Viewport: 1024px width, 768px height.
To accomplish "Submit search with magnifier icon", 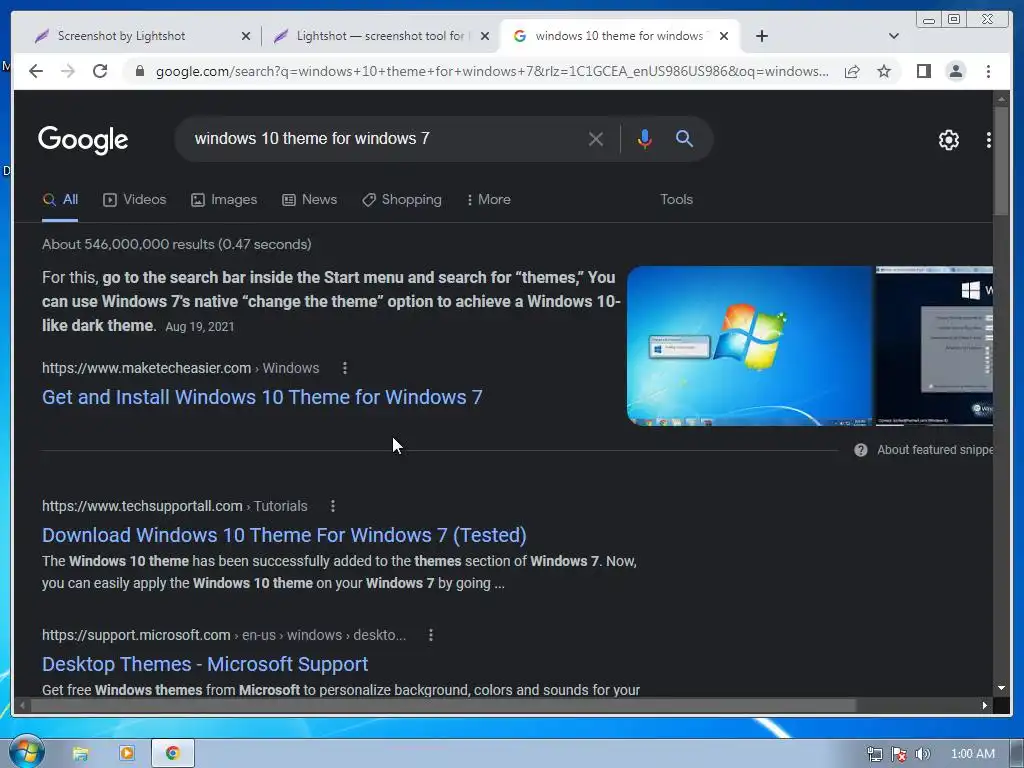I will point(684,138).
